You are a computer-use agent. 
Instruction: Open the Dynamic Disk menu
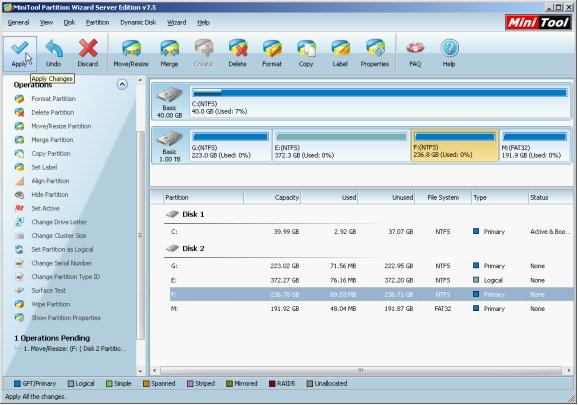138,22
